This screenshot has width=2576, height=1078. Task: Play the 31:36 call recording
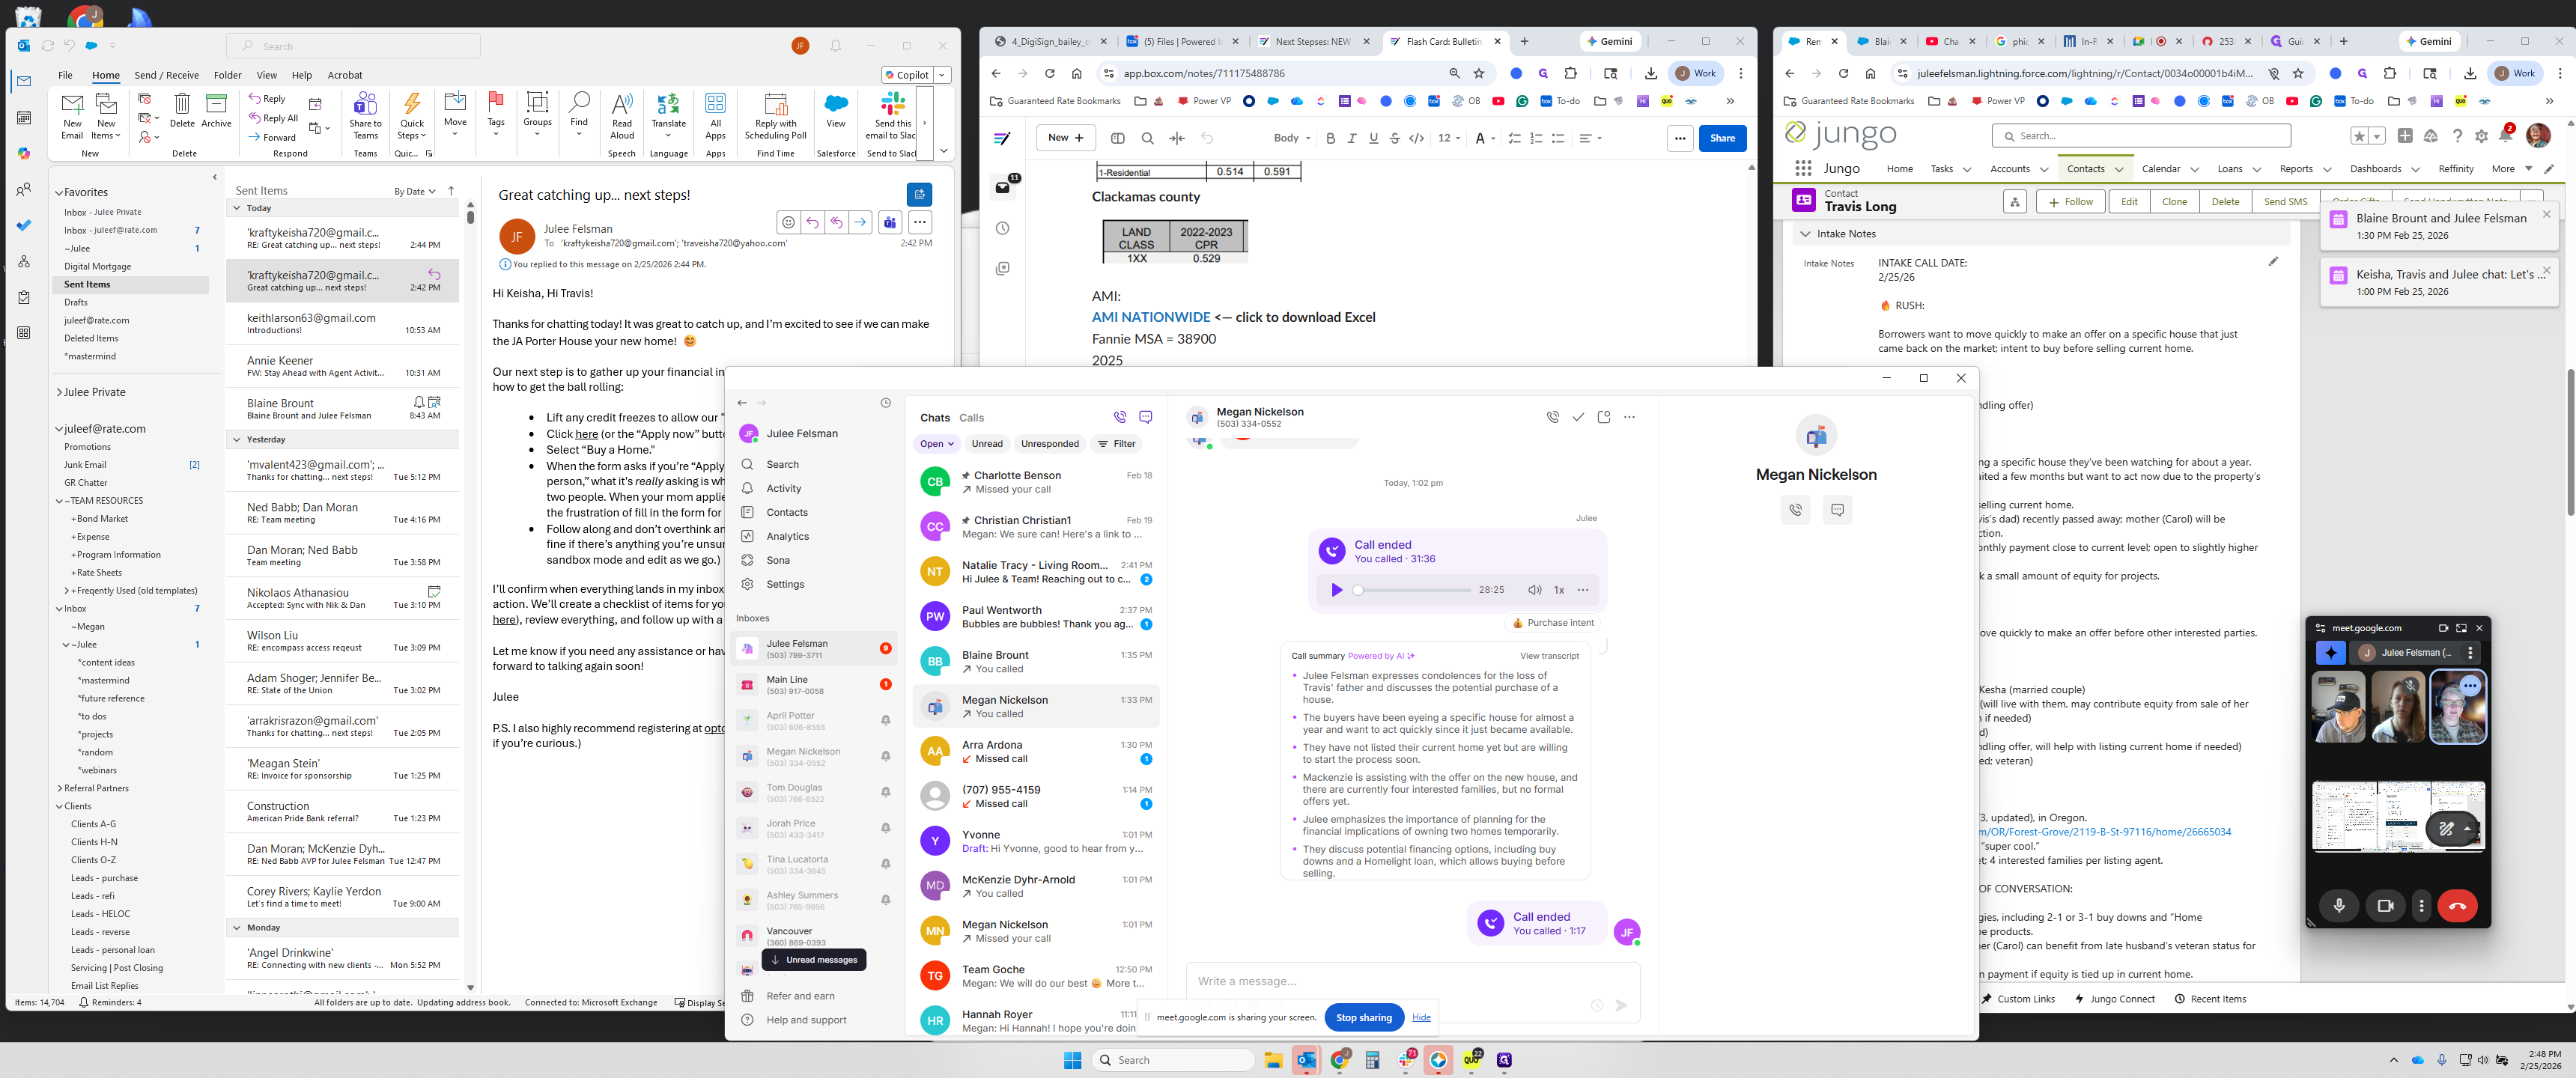point(1336,590)
